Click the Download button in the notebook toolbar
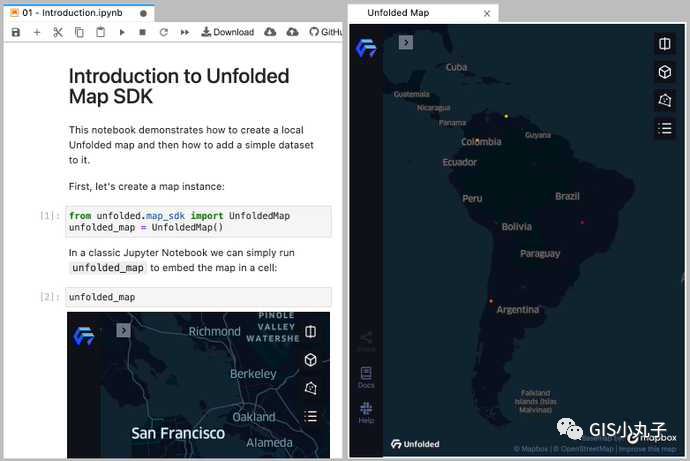The image size is (690, 461). (227, 32)
